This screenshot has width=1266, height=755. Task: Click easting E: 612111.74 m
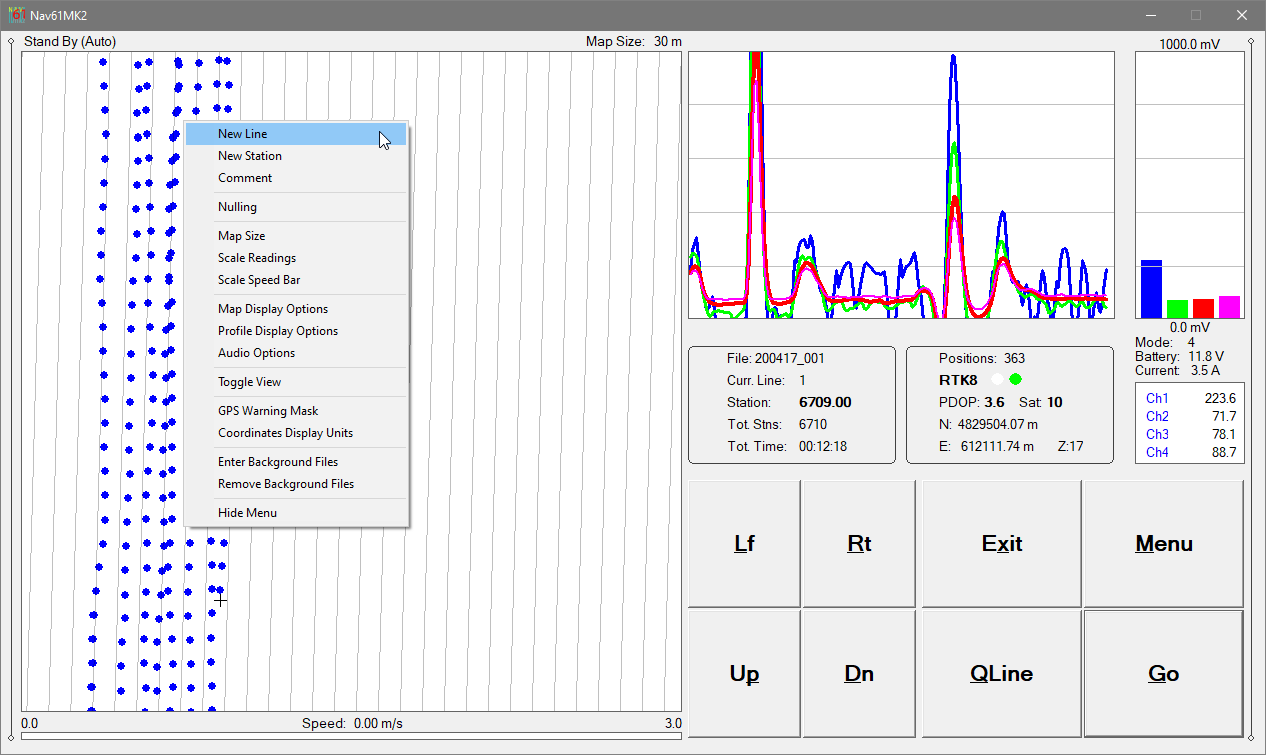point(987,446)
